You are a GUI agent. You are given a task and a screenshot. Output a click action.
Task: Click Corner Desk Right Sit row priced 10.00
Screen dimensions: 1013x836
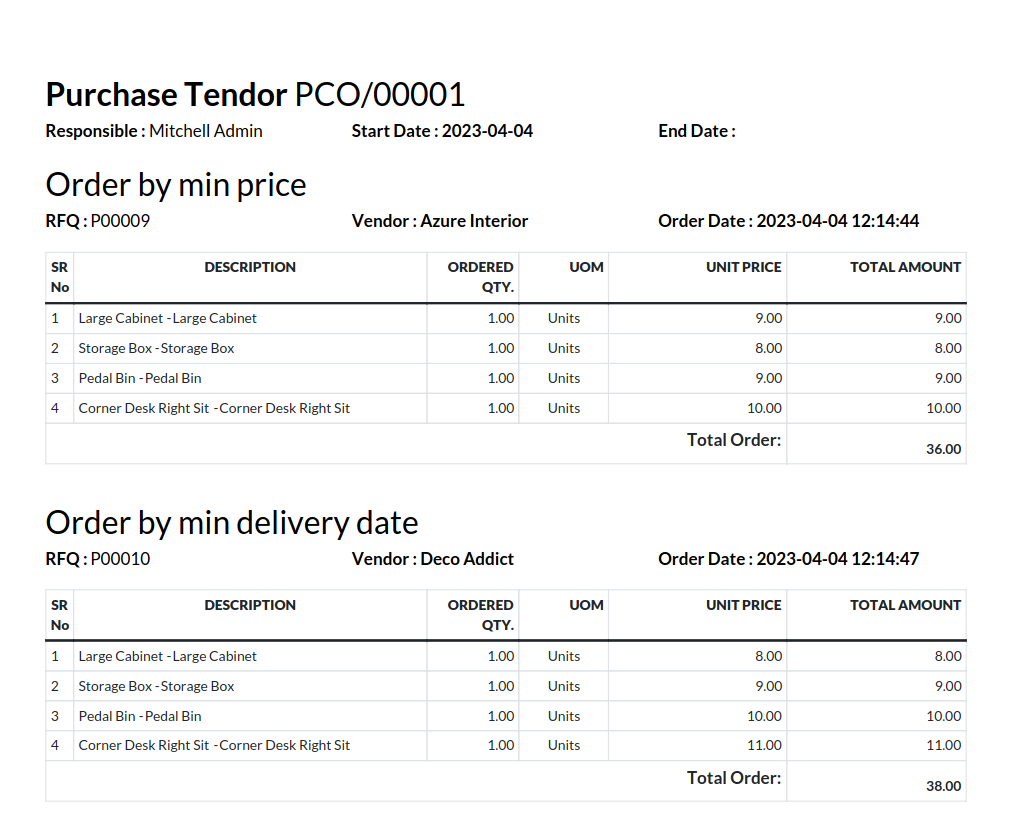[x=506, y=408]
